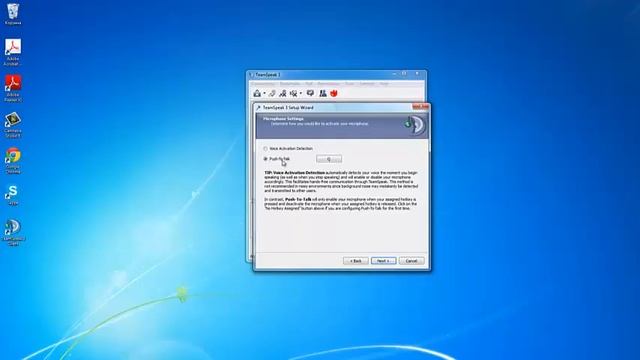This screenshot has height=360, width=640.
Task: Click the Next button in Setup Wizard
Action: coord(383,261)
